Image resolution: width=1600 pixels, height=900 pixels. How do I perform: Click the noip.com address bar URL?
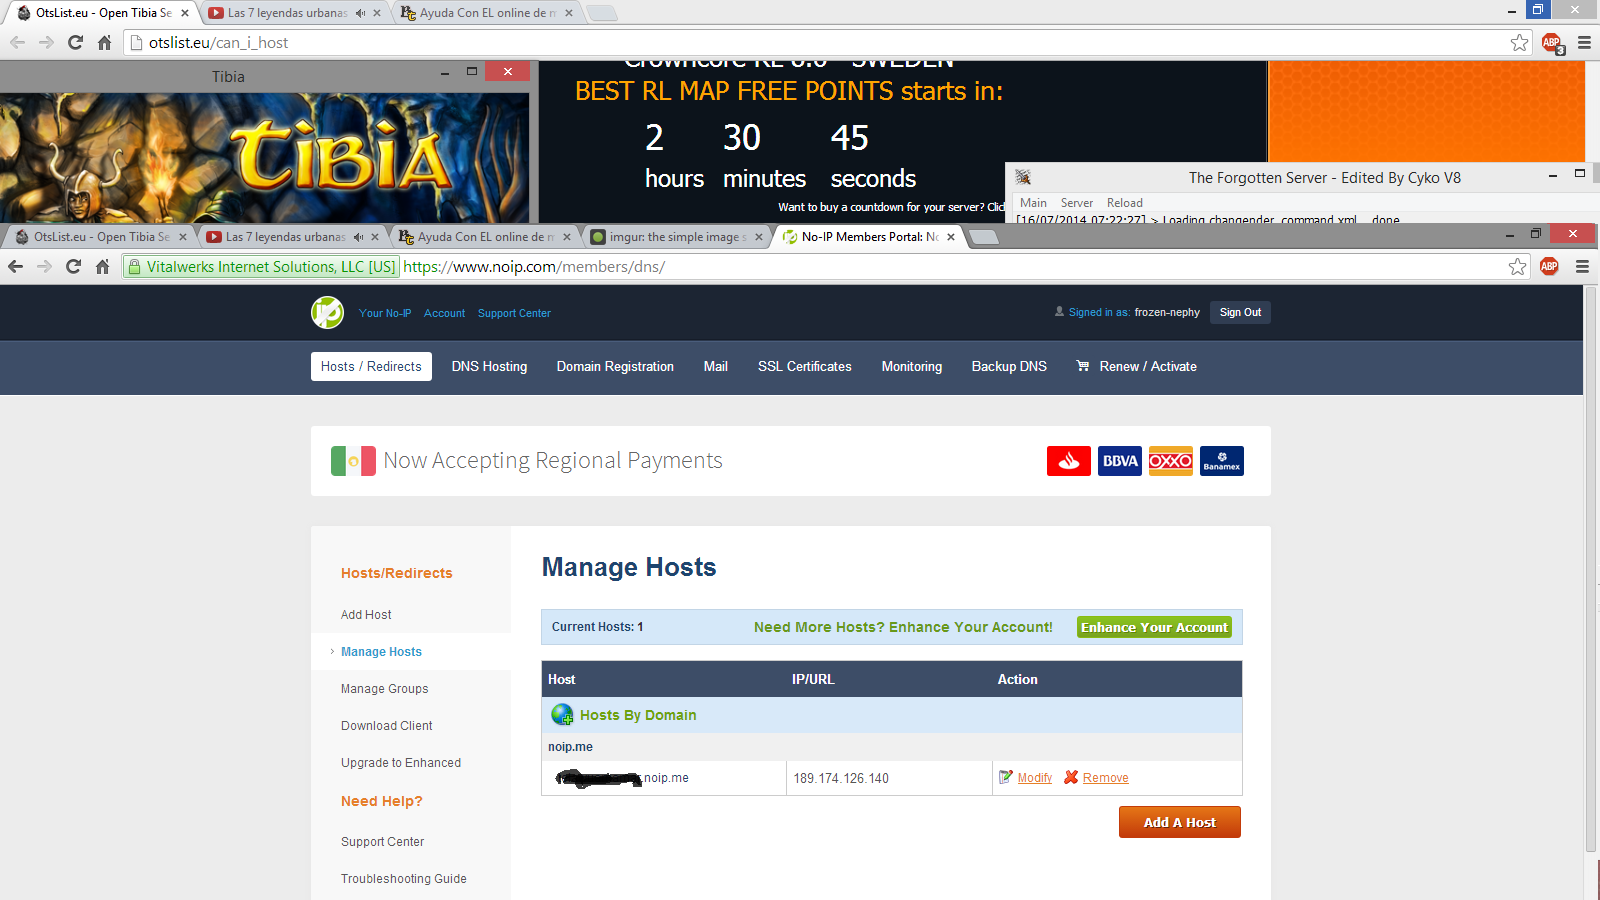point(534,267)
